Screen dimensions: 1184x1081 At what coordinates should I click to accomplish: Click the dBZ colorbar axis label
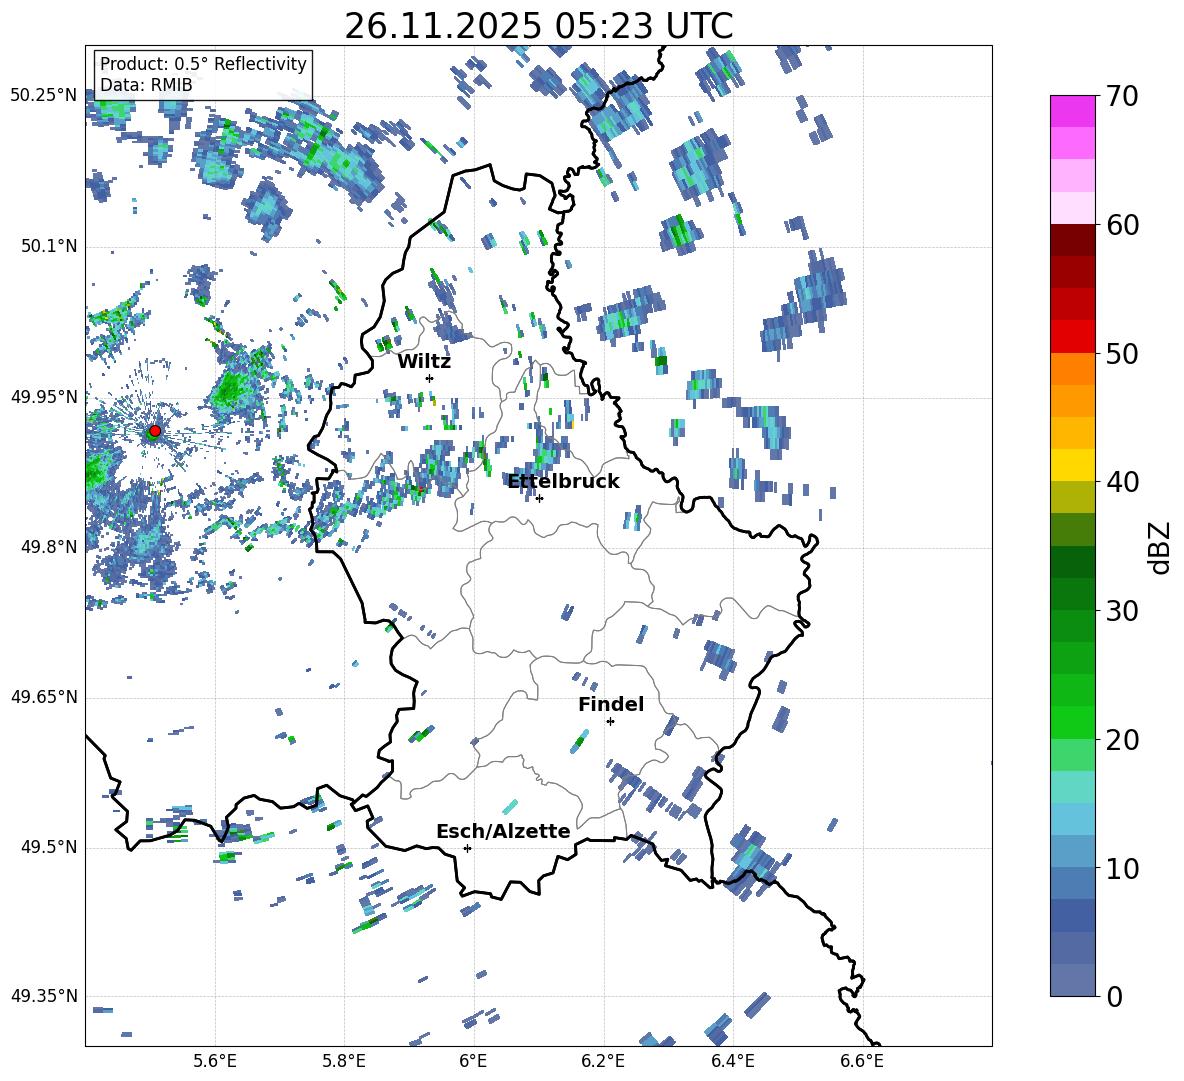1161,547
